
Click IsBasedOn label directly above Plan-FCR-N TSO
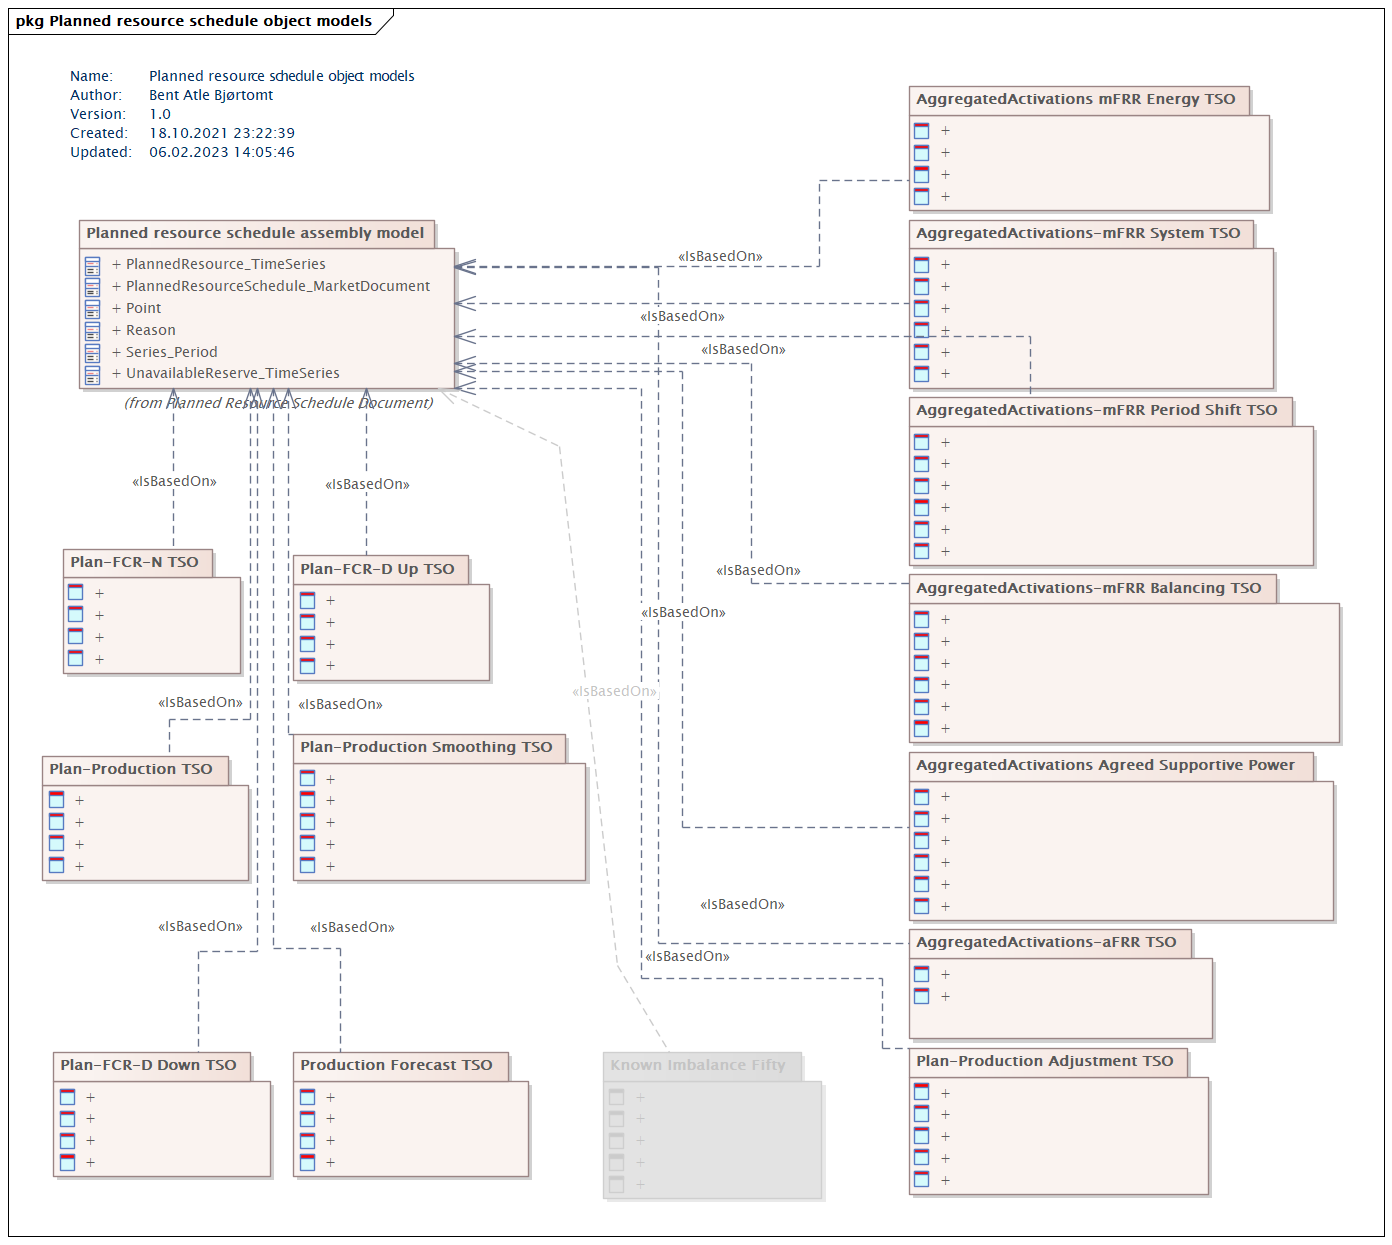coord(174,481)
